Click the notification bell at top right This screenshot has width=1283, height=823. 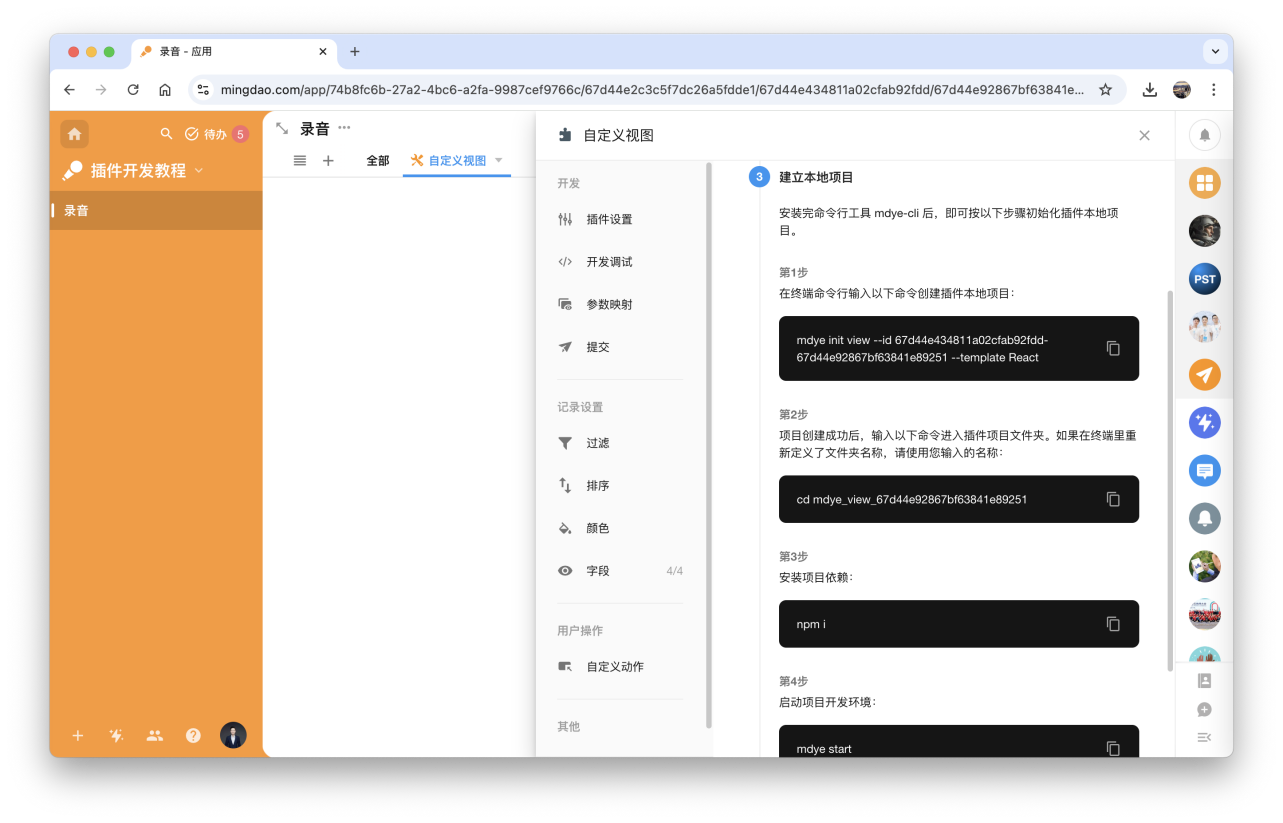[1204, 135]
